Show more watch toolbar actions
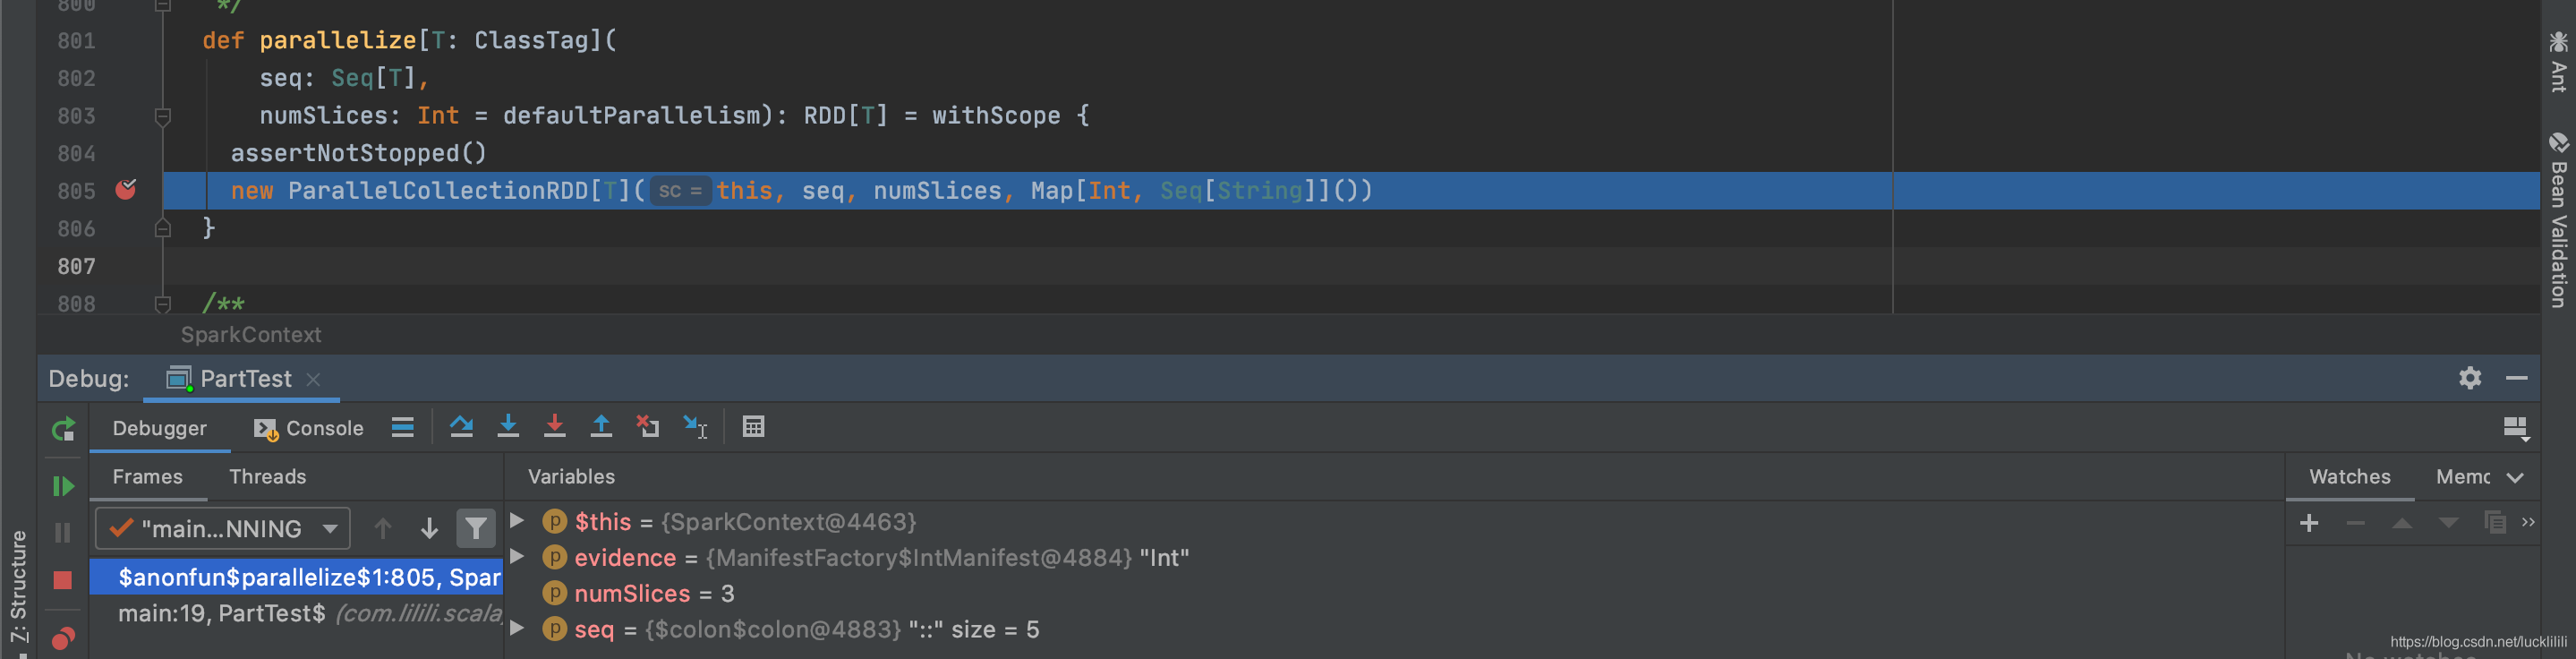The width and height of the screenshot is (2576, 659). click(x=2528, y=522)
